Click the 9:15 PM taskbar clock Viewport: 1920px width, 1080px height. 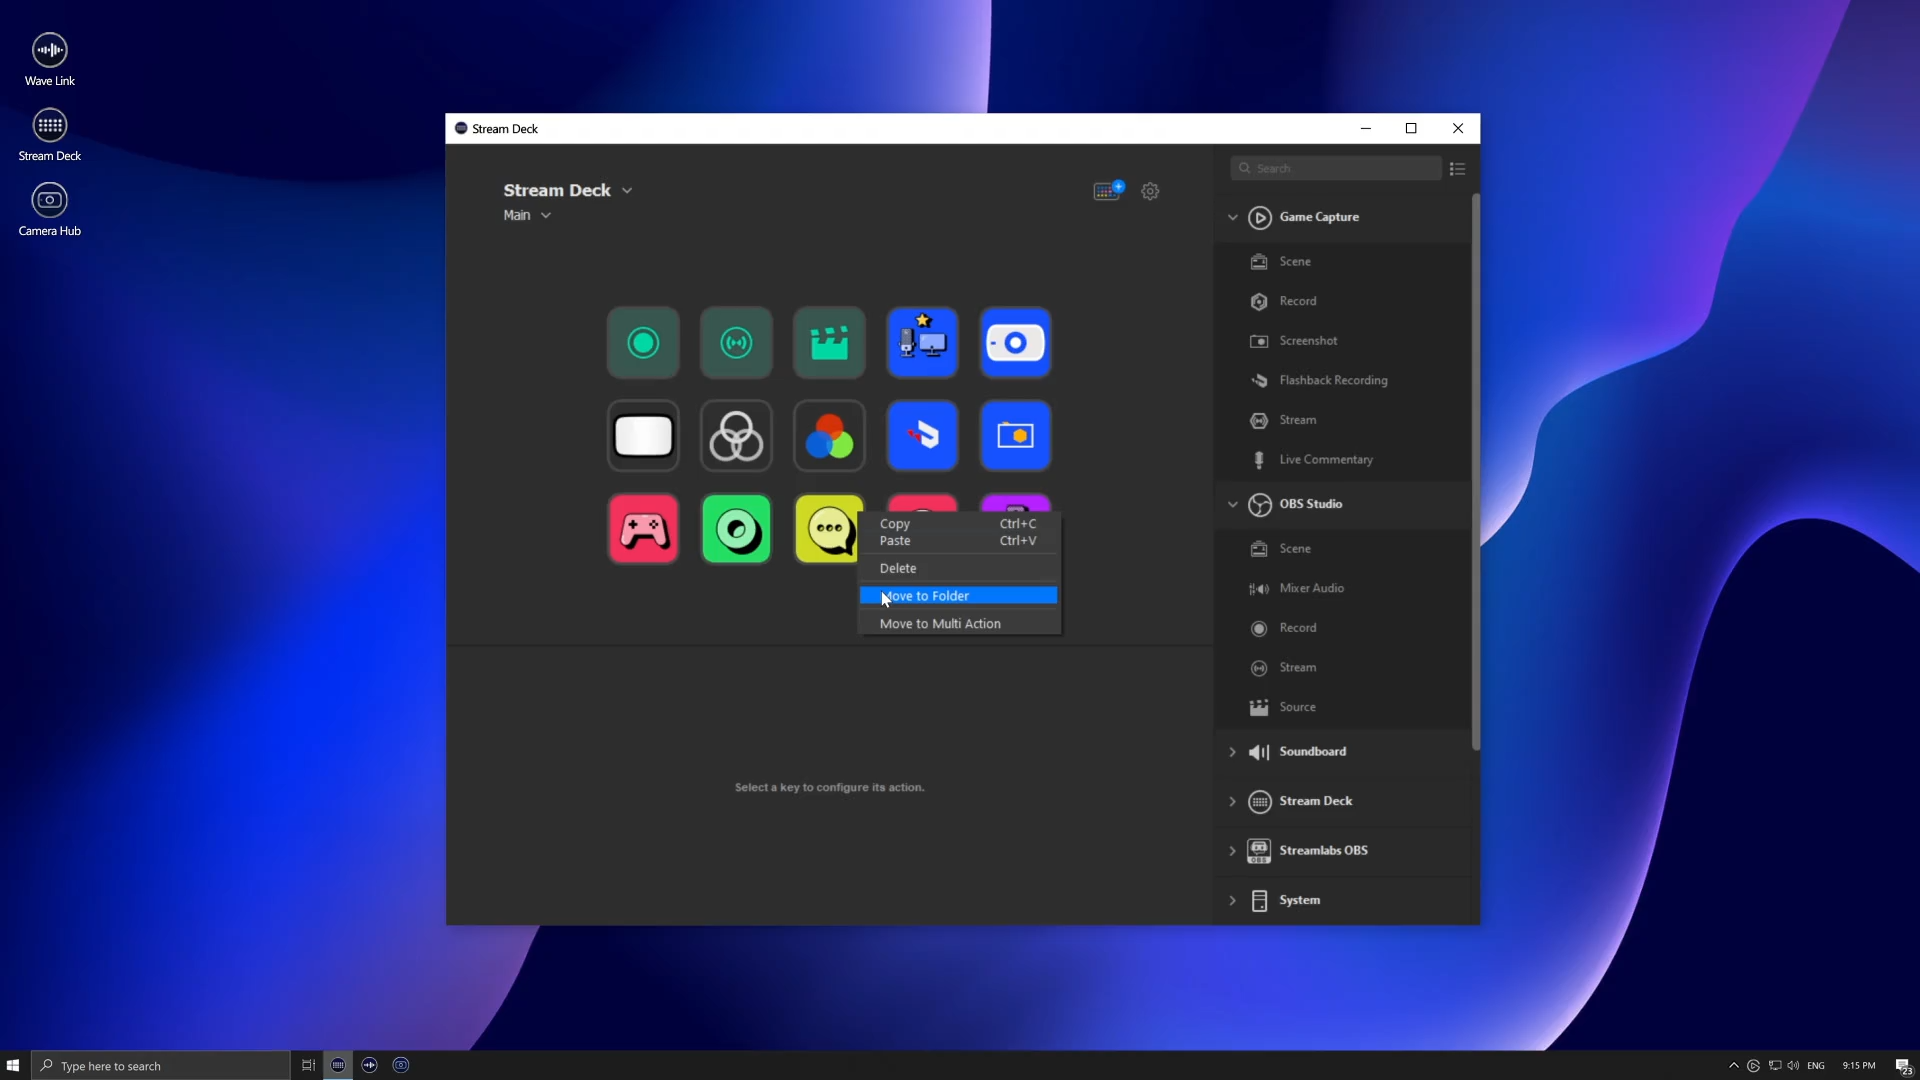coord(1859,1066)
